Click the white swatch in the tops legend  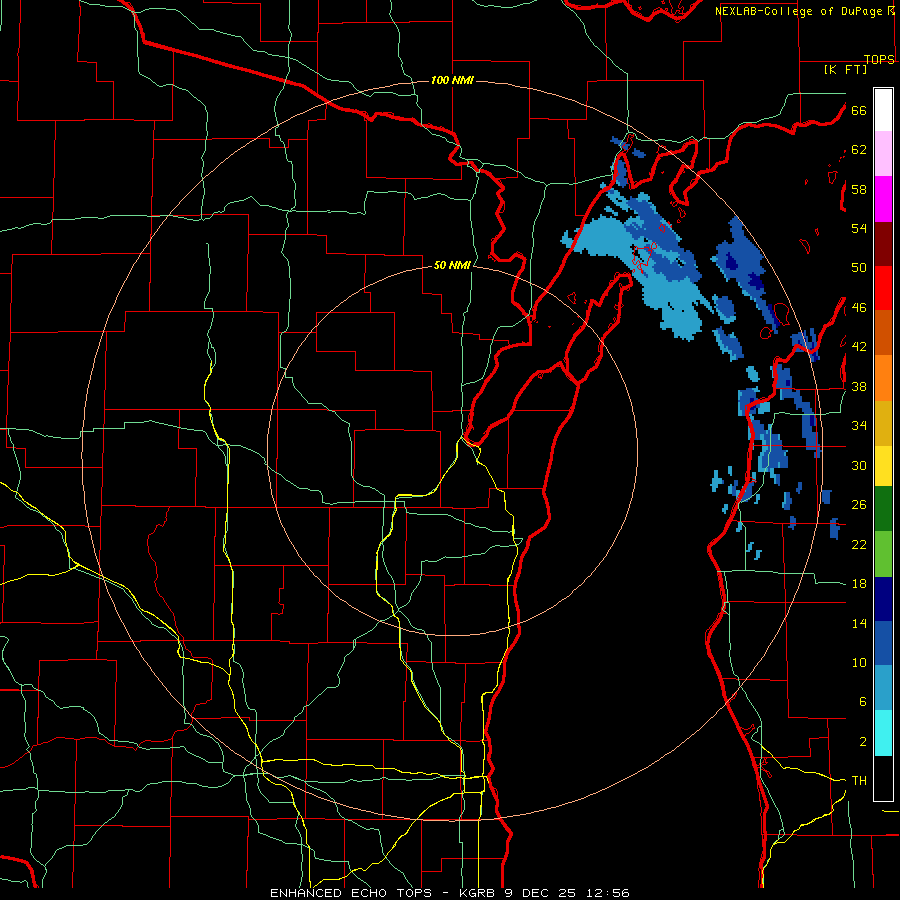(x=883, y=110)
